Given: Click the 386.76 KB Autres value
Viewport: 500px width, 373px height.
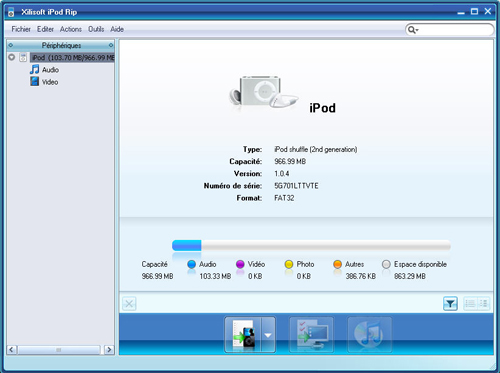Looking at the screenshot, I should point(360,276).
